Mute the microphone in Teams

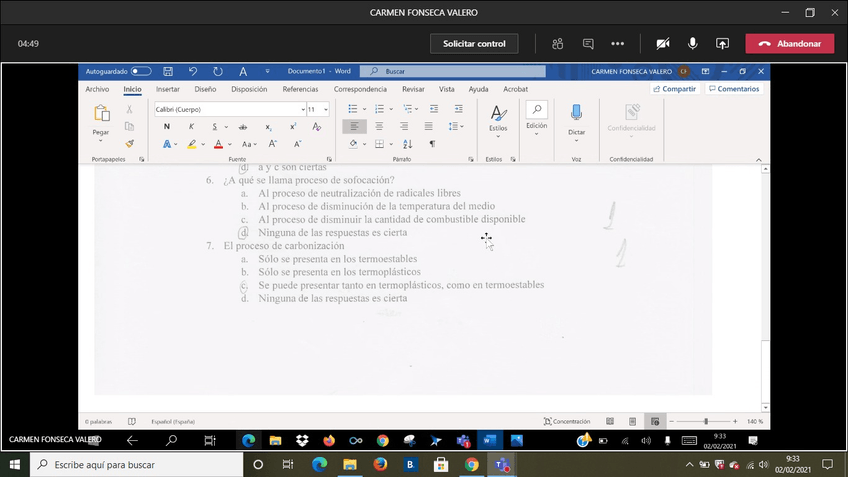pyautogui.click(x=692, y=44)
